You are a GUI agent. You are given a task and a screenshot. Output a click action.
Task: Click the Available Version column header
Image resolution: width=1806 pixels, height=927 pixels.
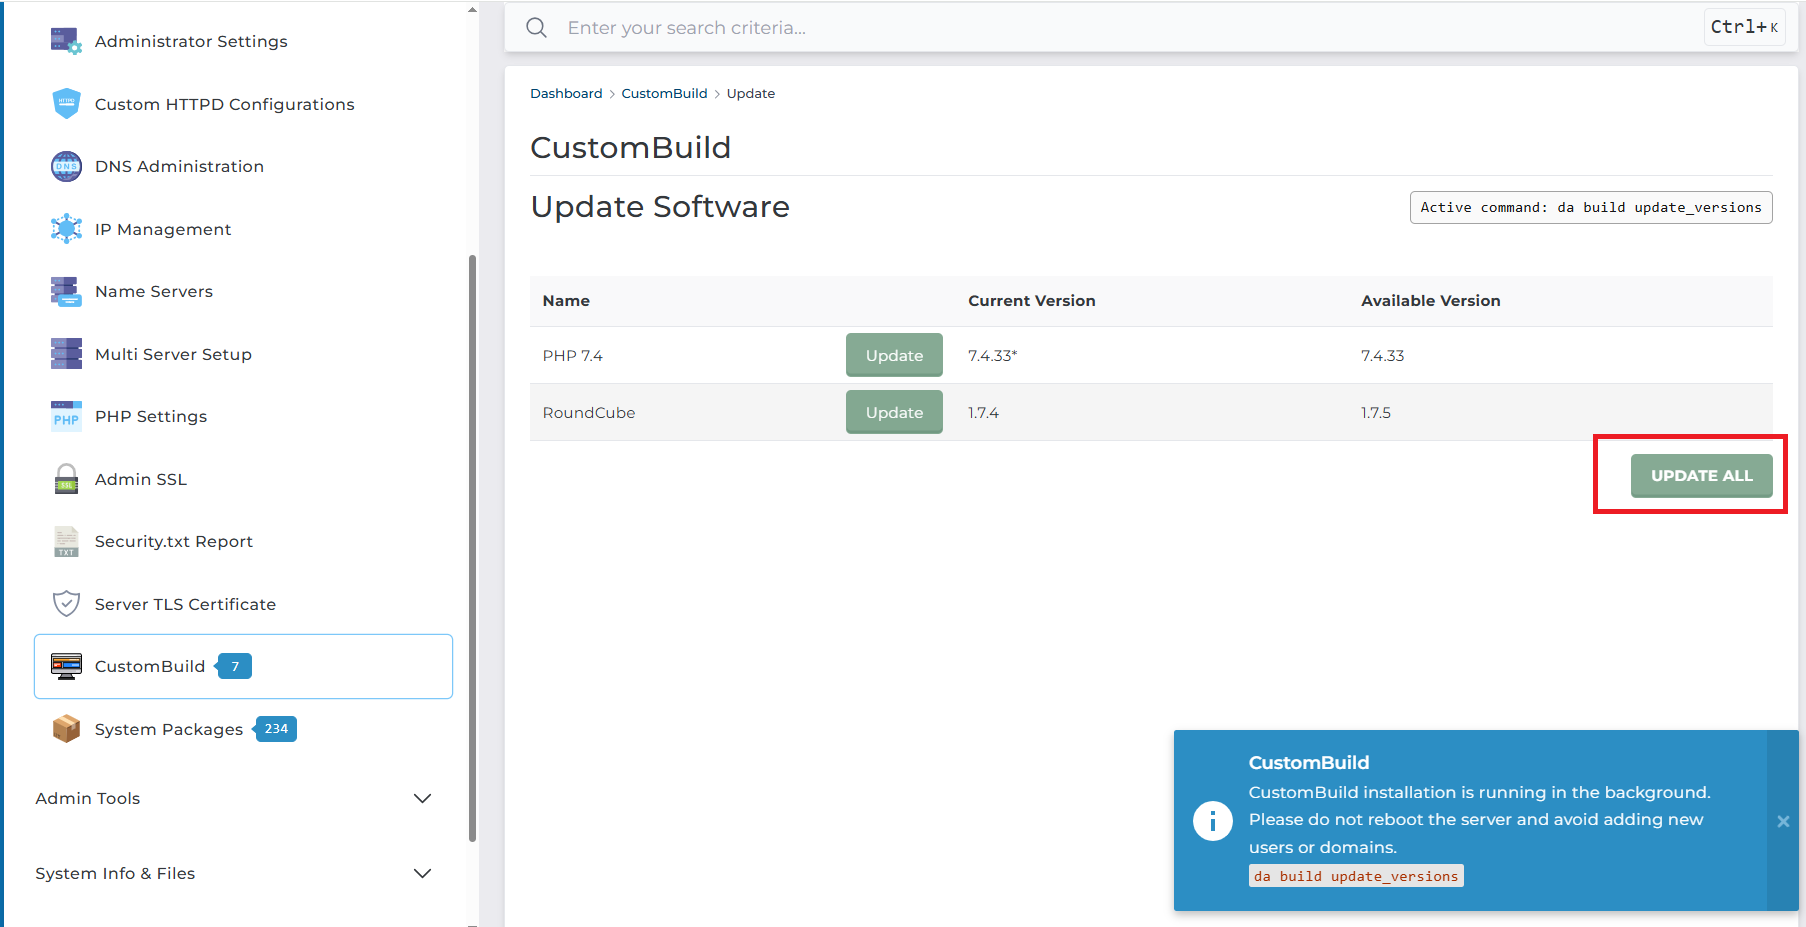[x=1430, y=301]
